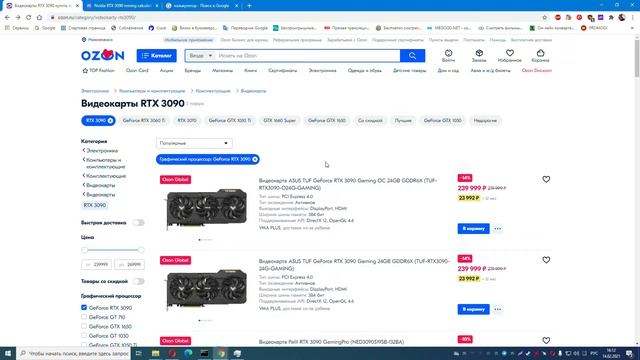Check GeForce GT 1030 checkbox
Screen dimensions: 640x360
84,336
